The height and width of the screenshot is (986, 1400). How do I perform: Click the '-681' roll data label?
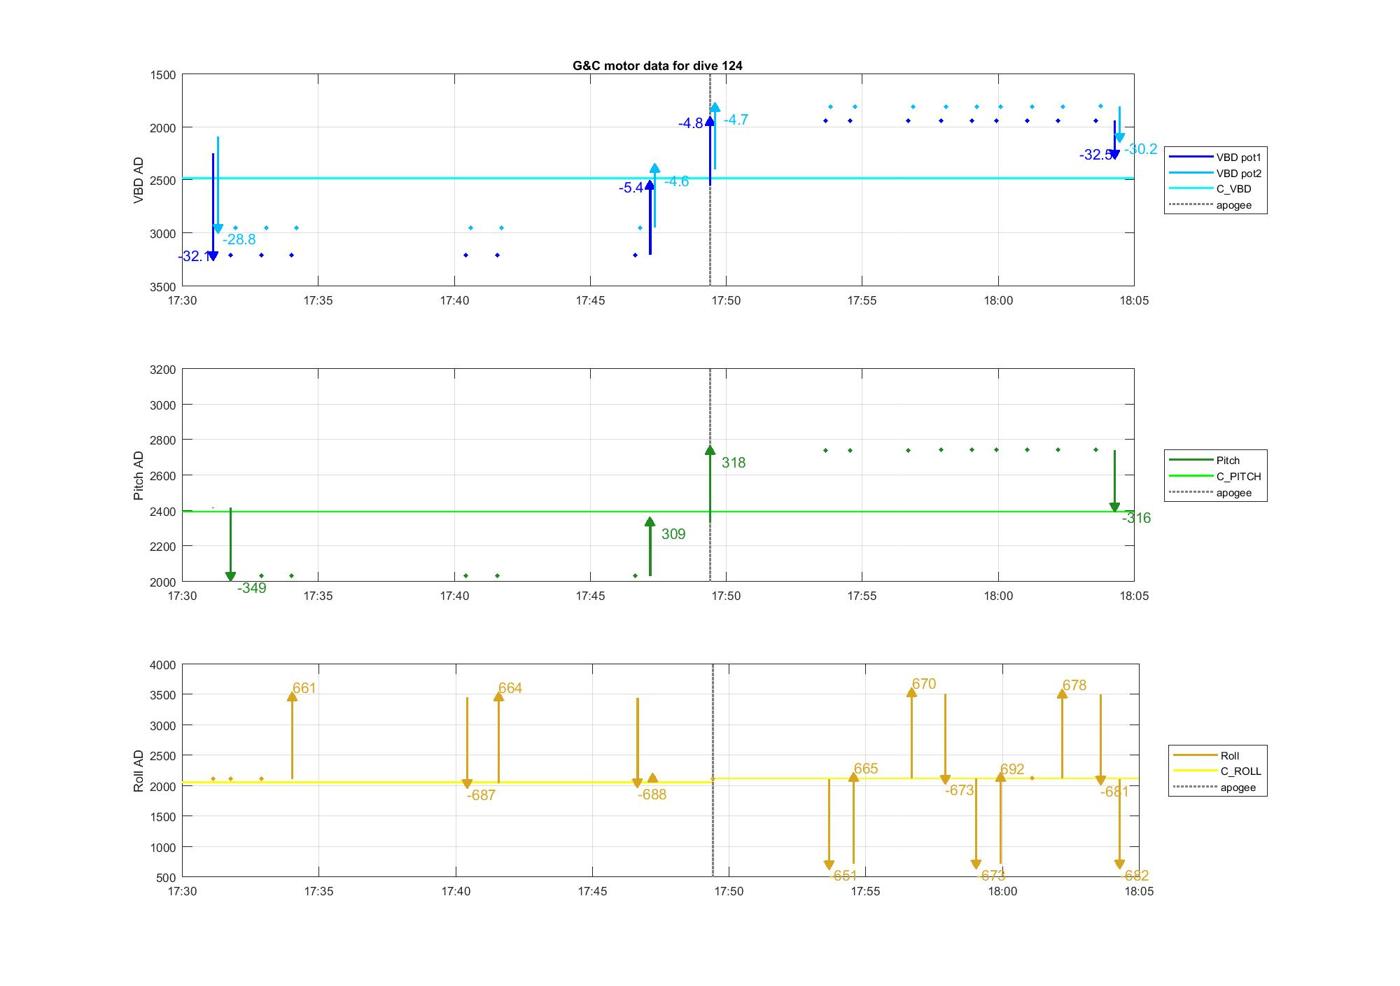coord(1115,791)
